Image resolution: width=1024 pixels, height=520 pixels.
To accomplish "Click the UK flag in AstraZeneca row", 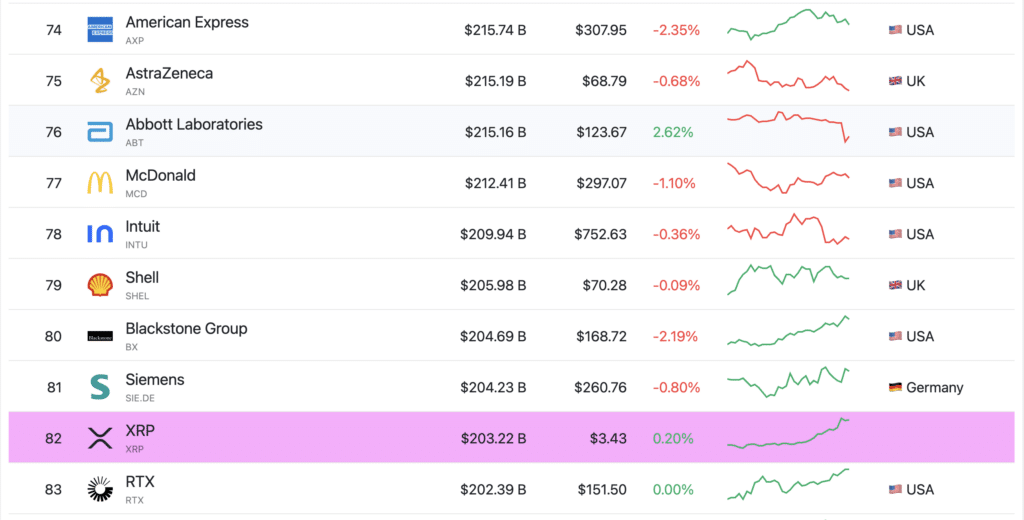I will 895,81.
